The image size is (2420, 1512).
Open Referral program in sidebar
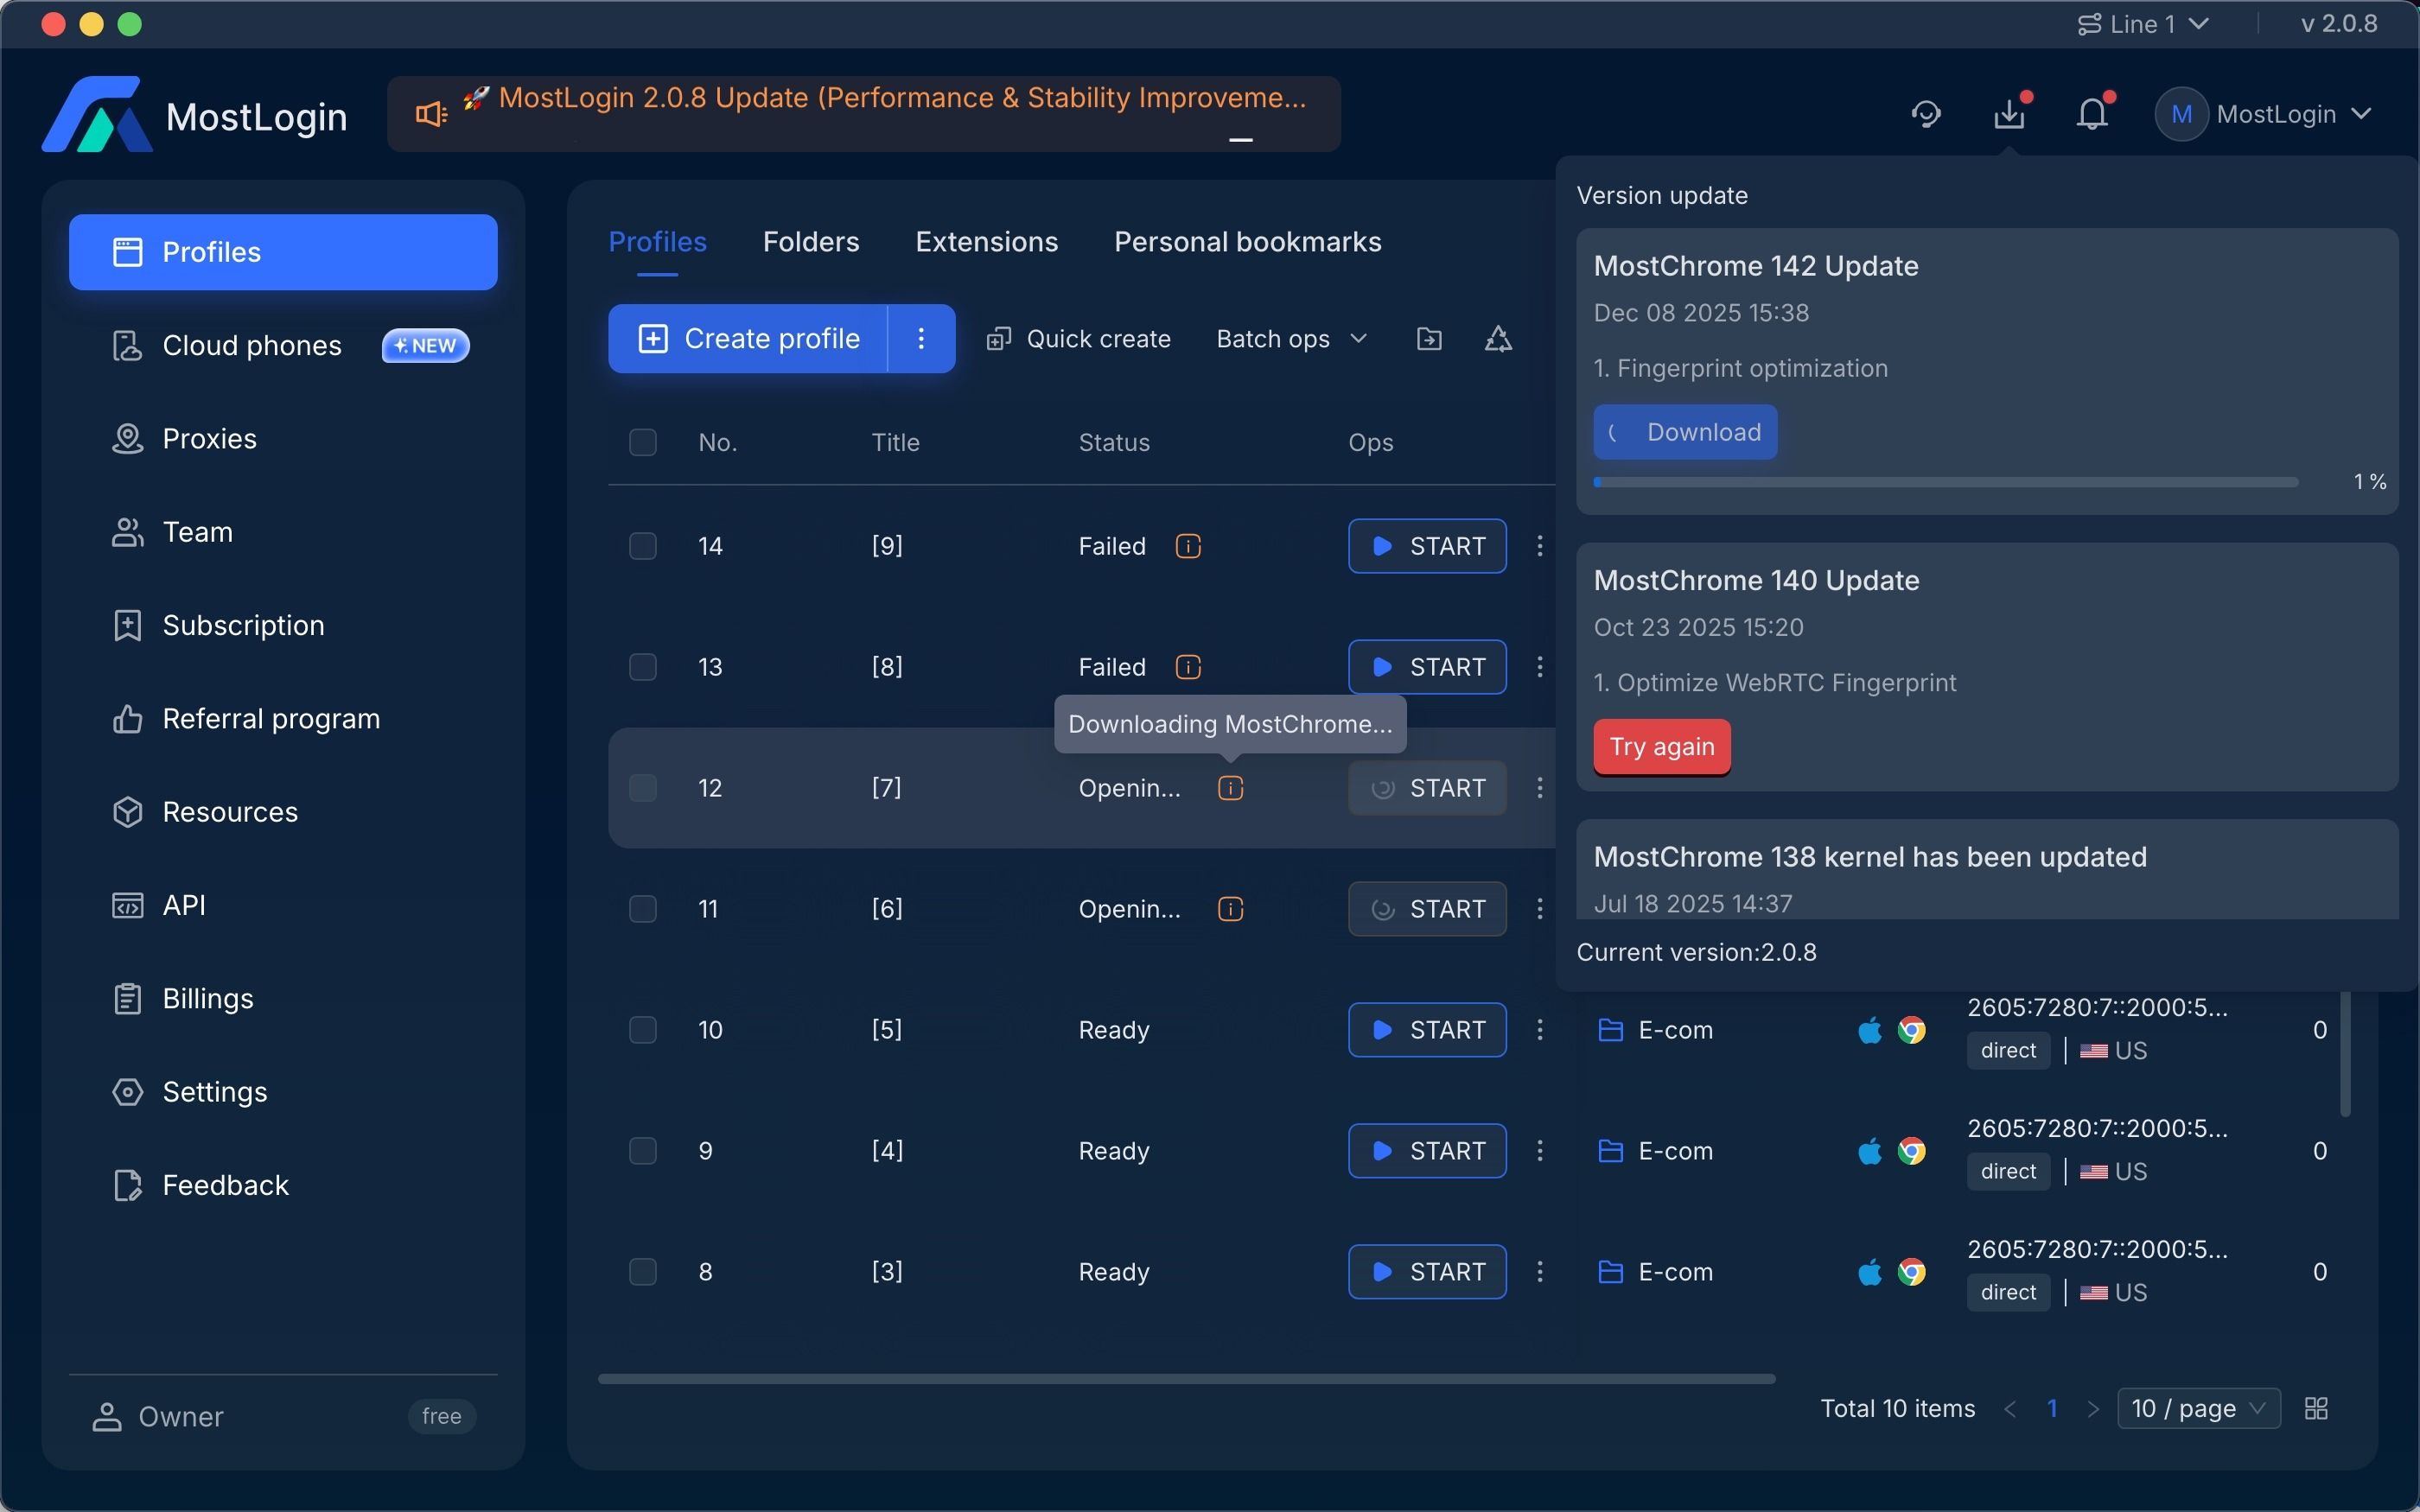click(283, 719)
